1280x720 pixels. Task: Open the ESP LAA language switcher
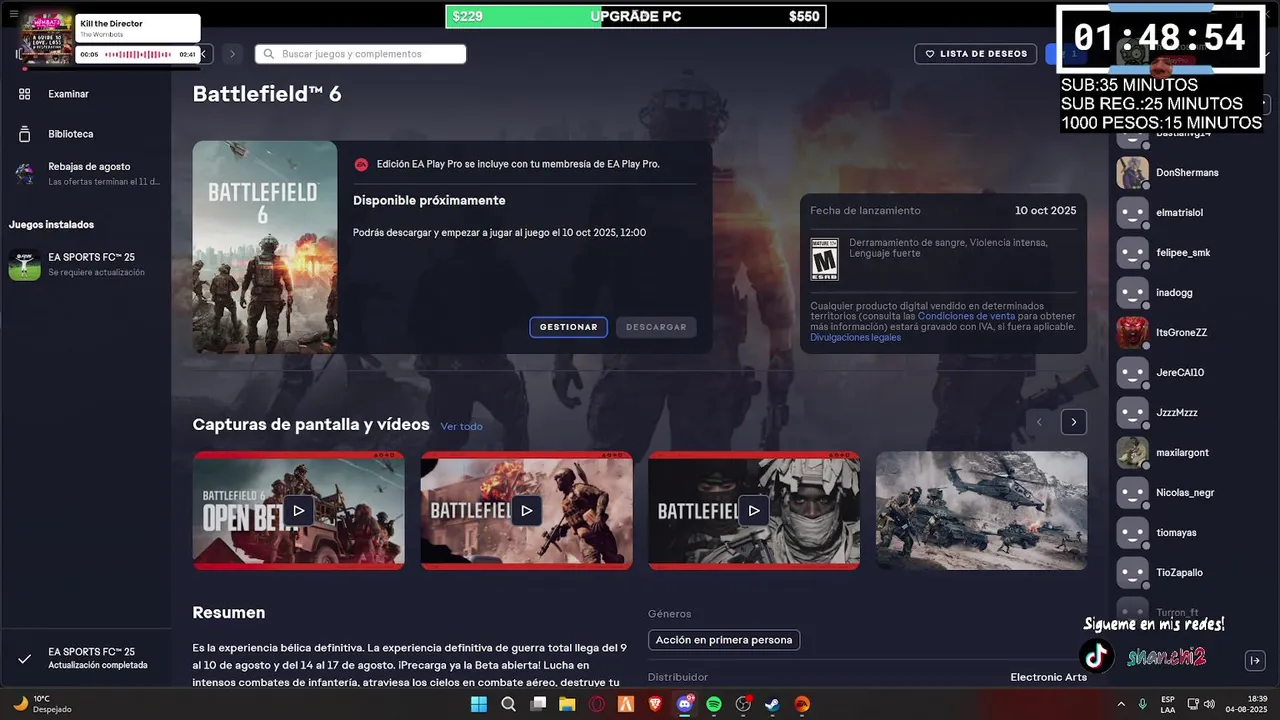click(x=1168, y=704)
